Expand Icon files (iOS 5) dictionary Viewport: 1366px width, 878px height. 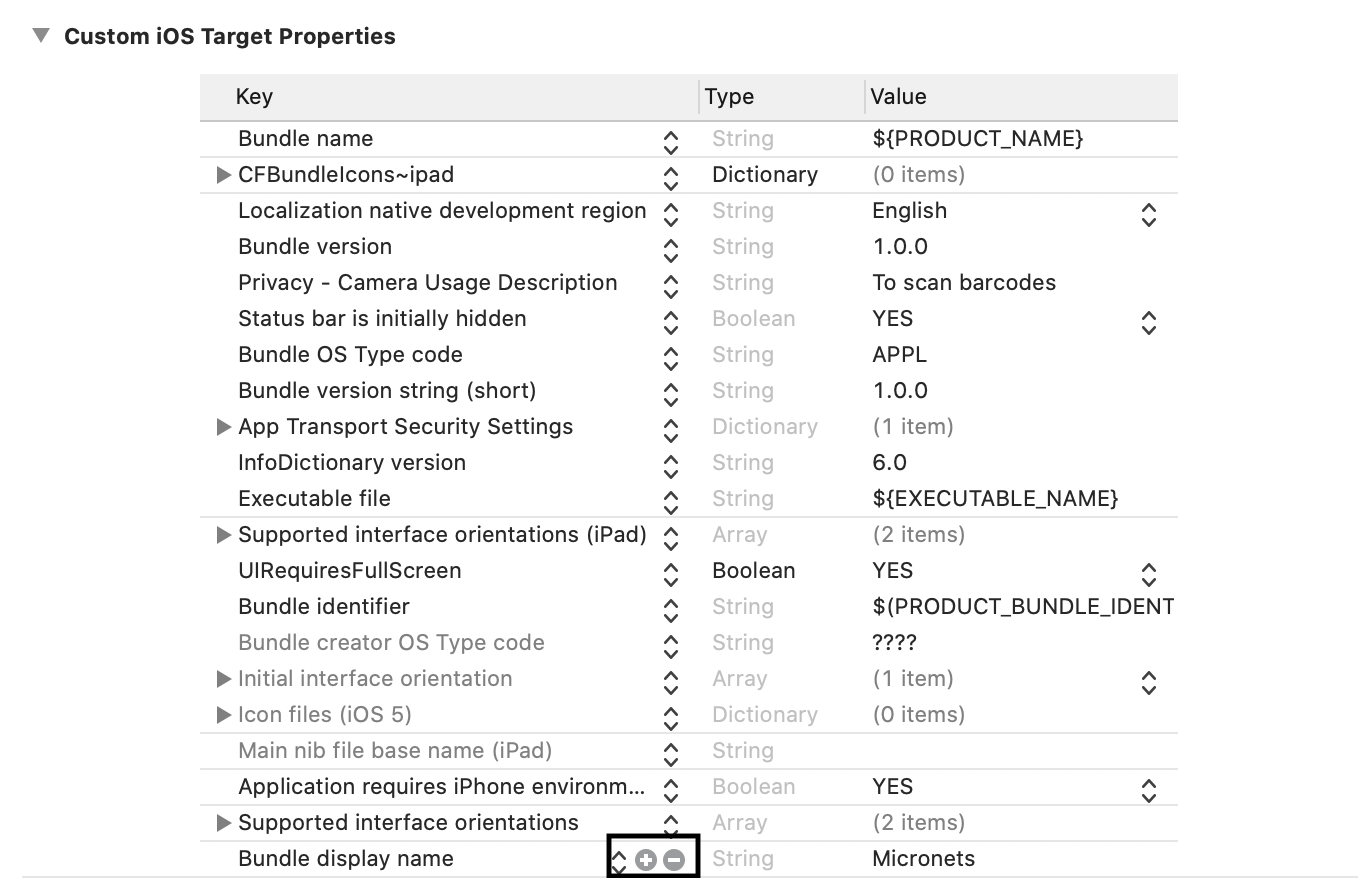click(x=224, y=715)
